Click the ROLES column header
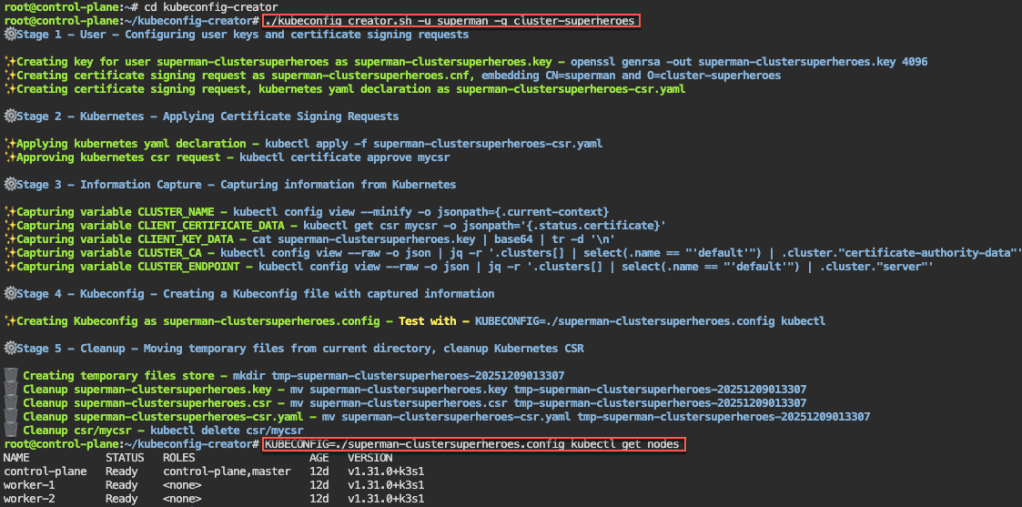Screen dimensions: 1022x507 coord(180,457)
